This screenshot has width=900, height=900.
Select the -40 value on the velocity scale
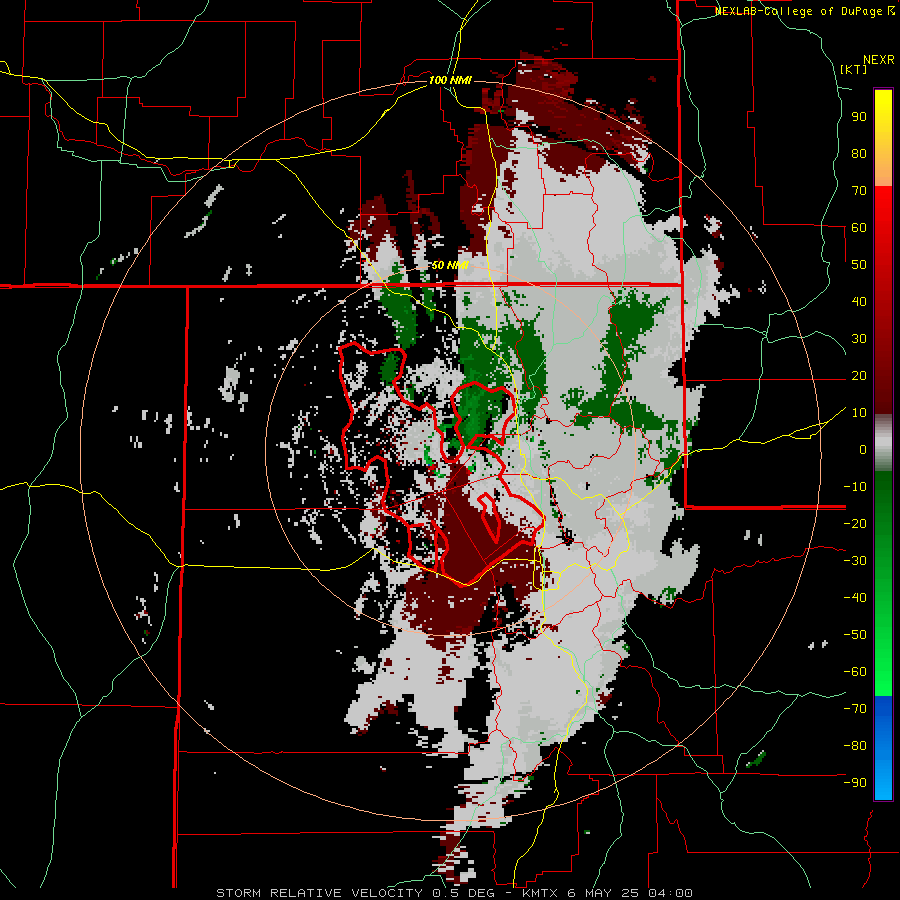pyautogui.click(x=855, y=598)
